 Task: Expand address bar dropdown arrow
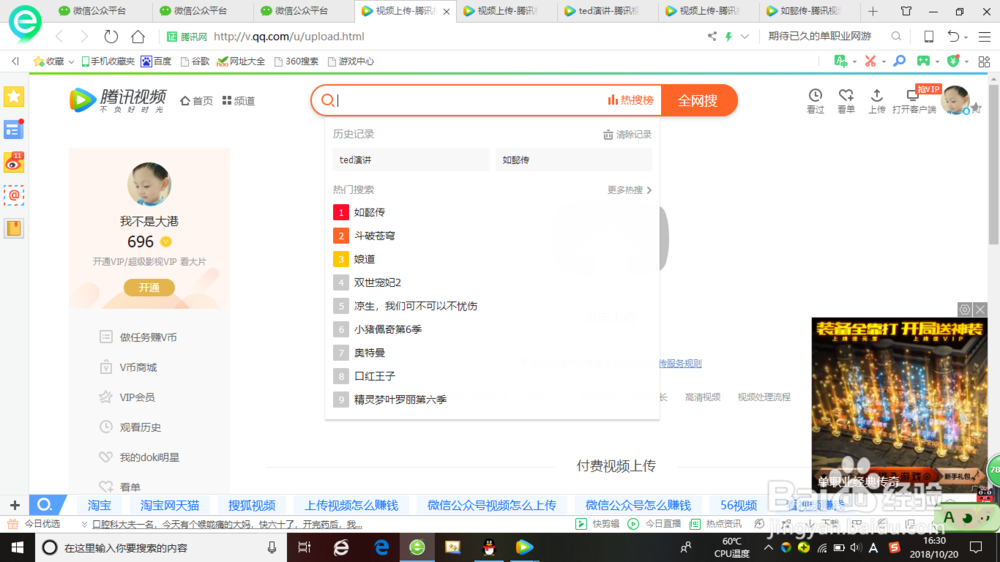[x=744, y=36]
